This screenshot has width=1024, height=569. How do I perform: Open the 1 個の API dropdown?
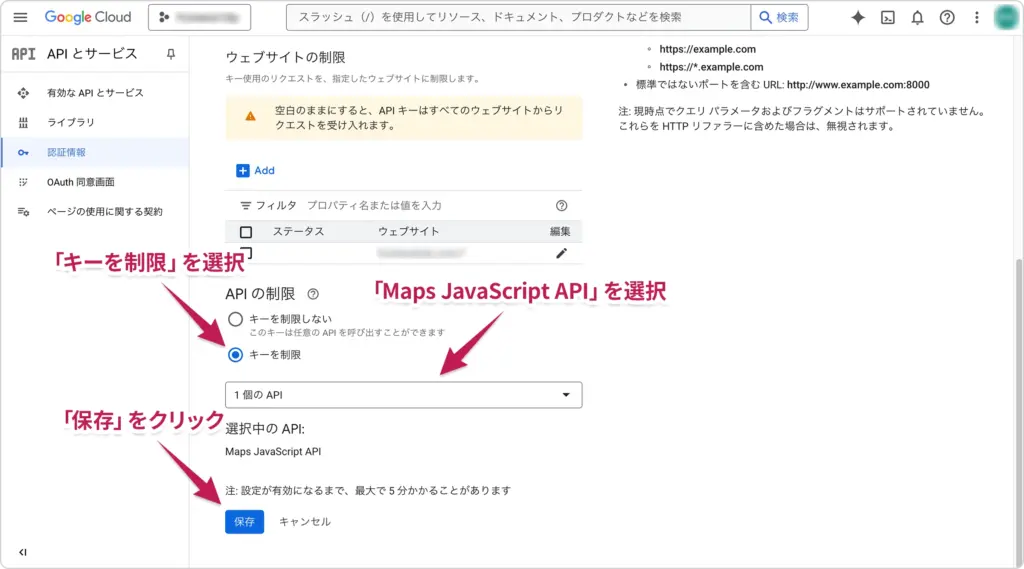404,395
